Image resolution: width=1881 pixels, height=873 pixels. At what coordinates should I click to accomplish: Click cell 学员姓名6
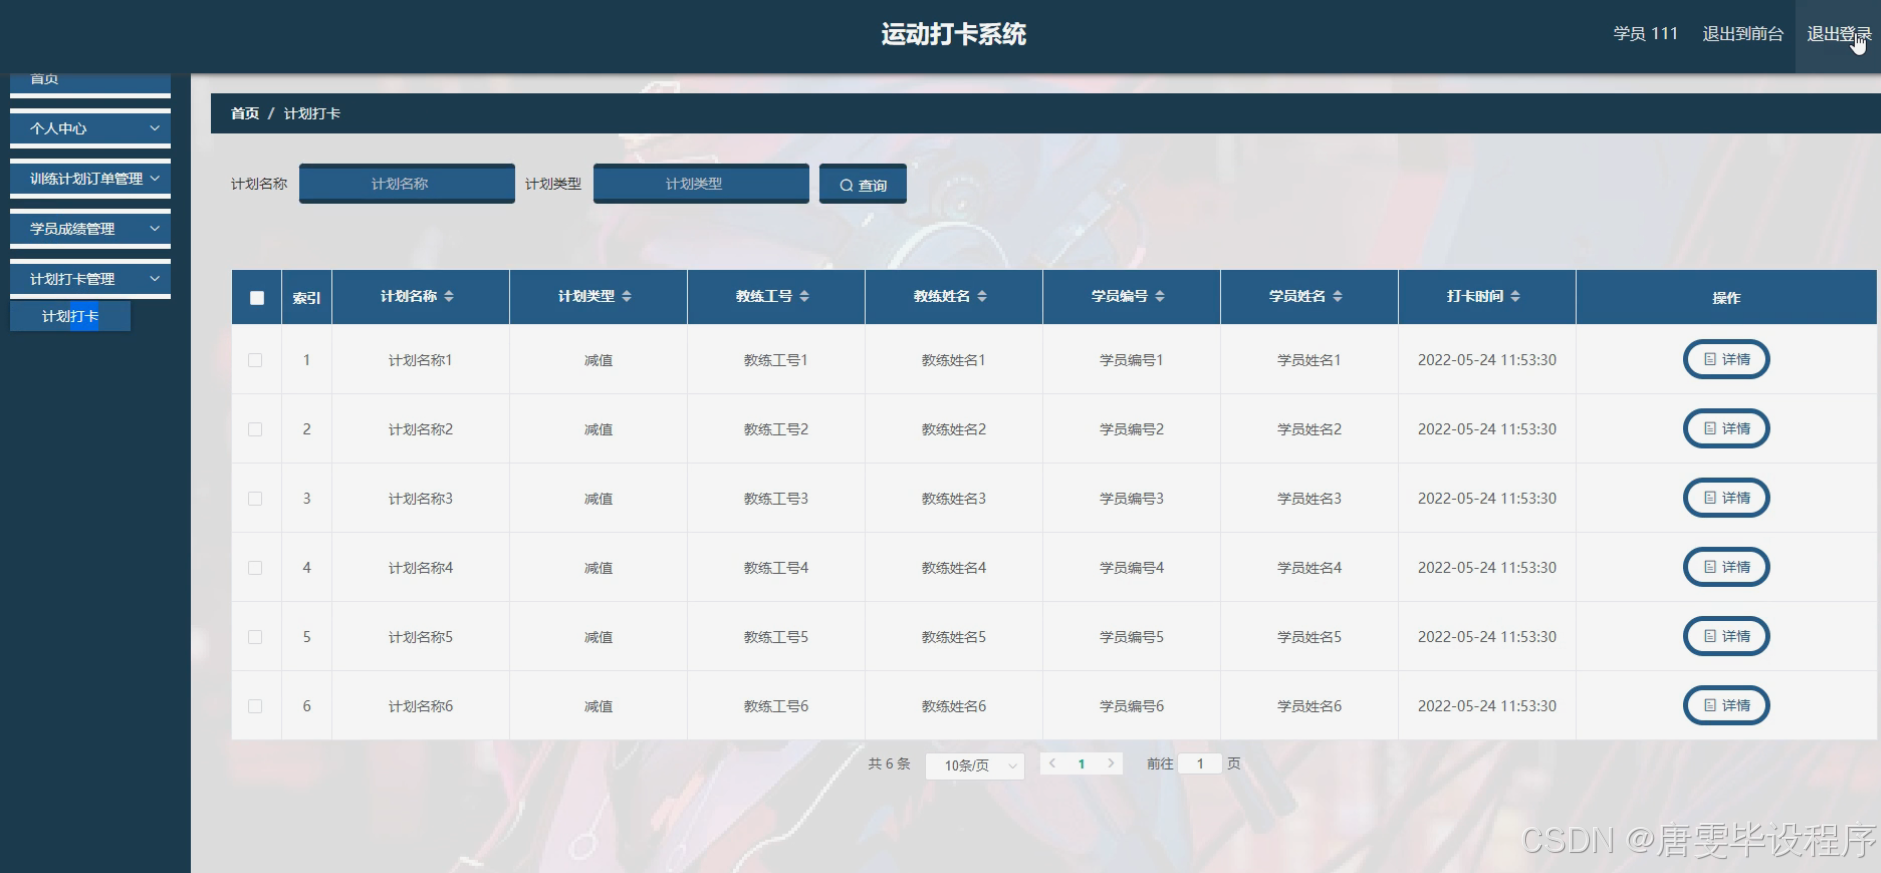point(1309,706)
